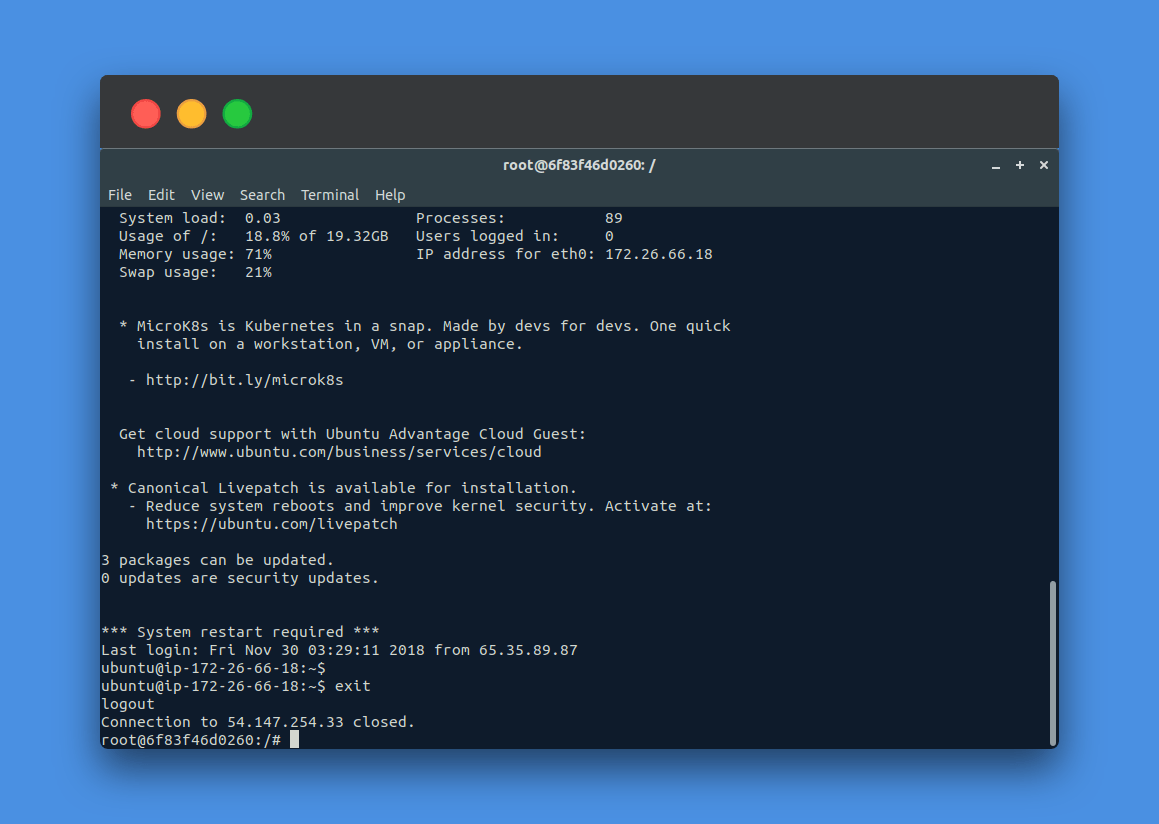This screenshot has height=824, width=1159.
Task: Click the yellow window control circle
Action: click(191, 113)
